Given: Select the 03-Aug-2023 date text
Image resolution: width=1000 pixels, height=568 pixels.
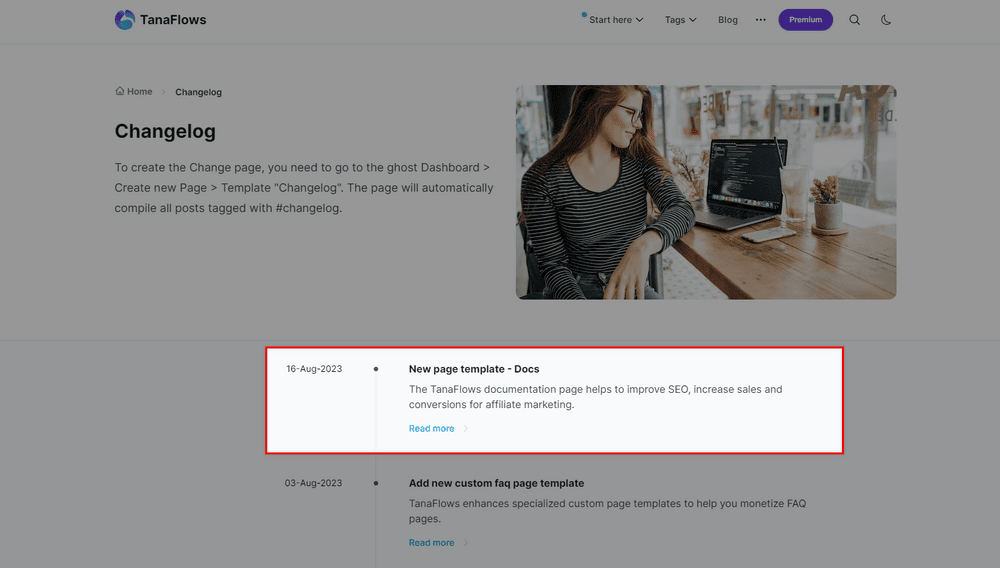Looking at the screenshot, I should [313, 483].
